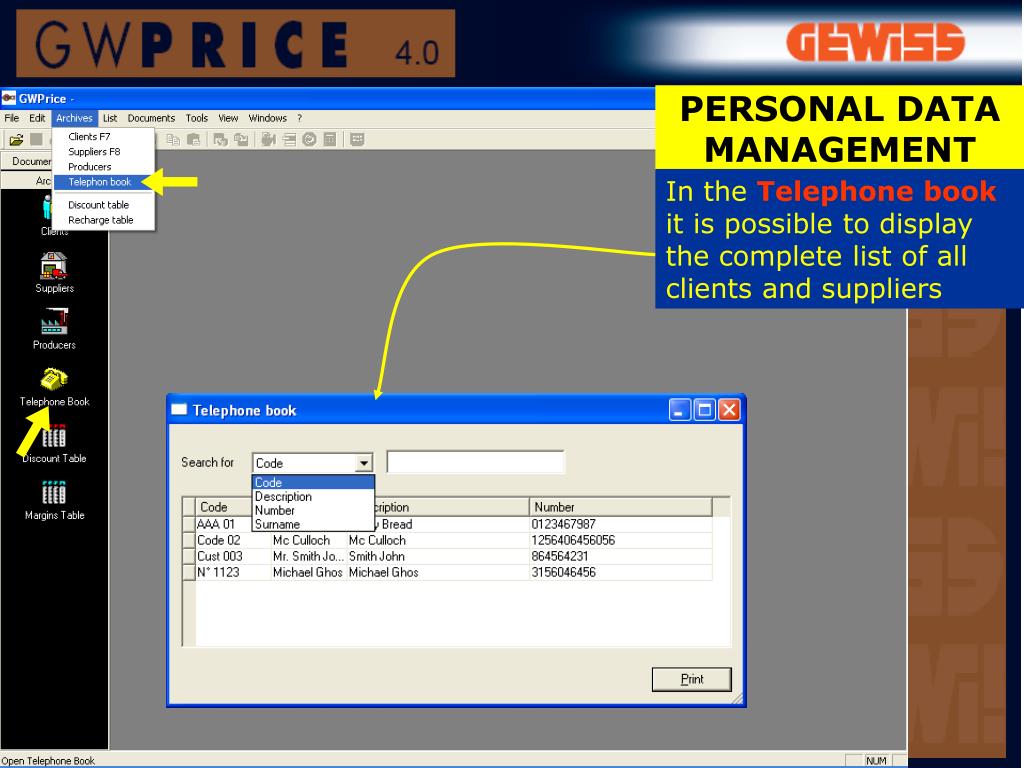1024x768 pixels.
Task: Choose Suppliers F8 in Archives menu
Action: tap(104, 152)
